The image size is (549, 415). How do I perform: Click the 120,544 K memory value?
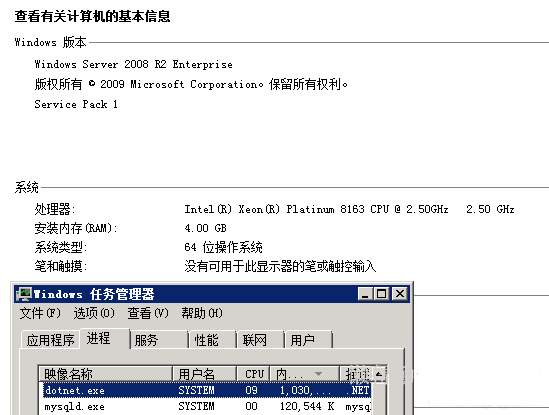[307, 406]
